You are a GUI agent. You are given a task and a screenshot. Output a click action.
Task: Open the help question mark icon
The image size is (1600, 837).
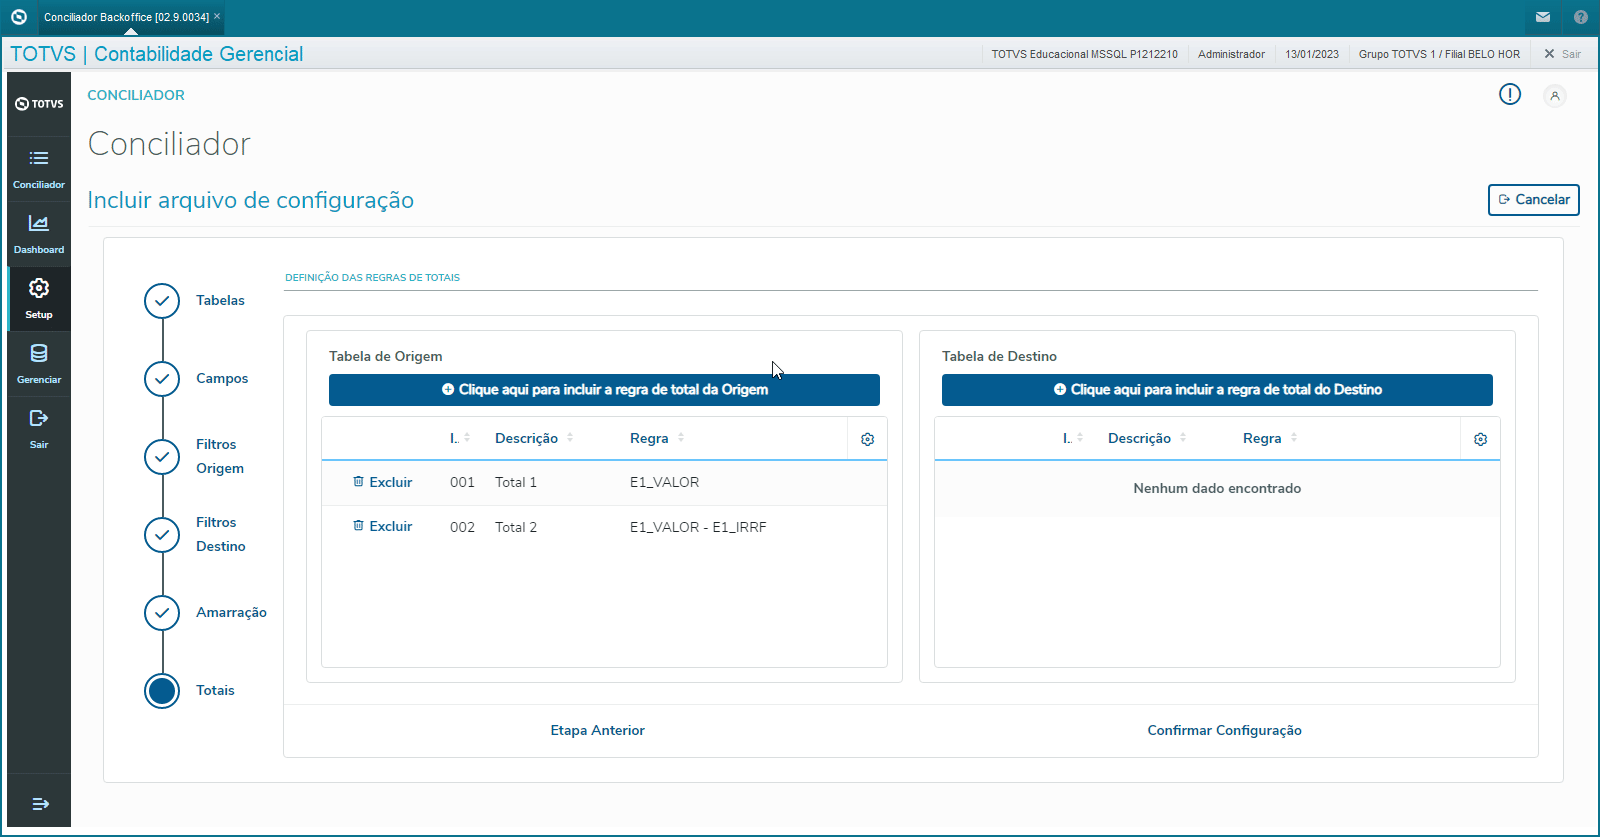click(x=1581, y=17)
